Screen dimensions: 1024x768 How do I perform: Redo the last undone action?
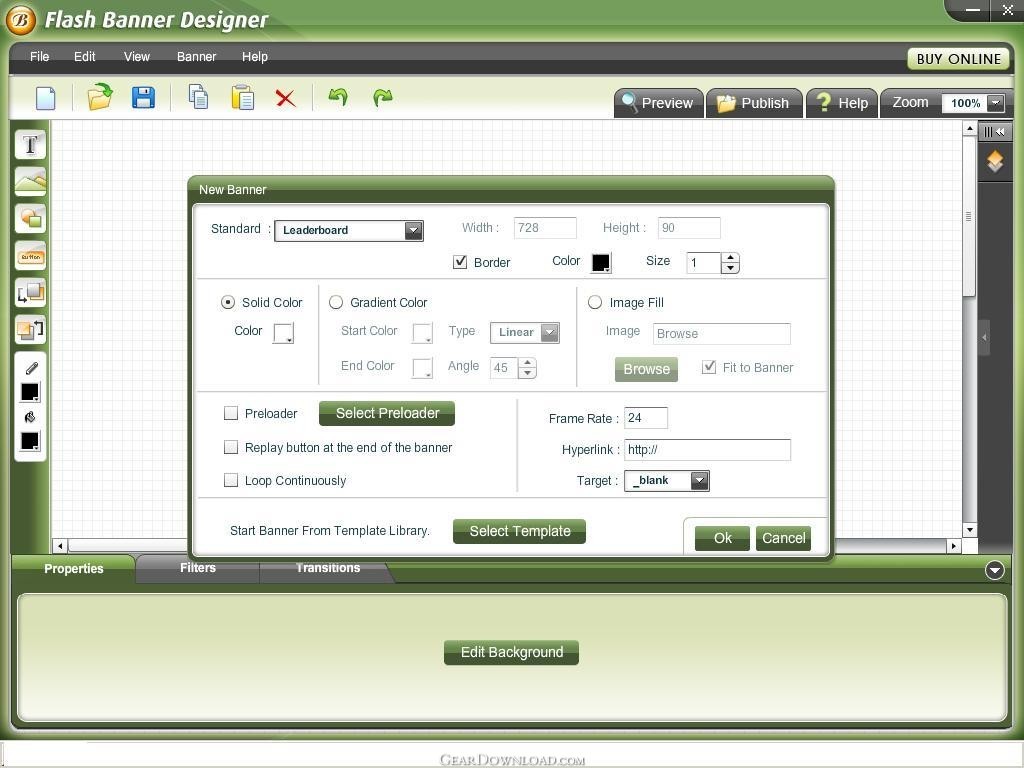(383, 97)
